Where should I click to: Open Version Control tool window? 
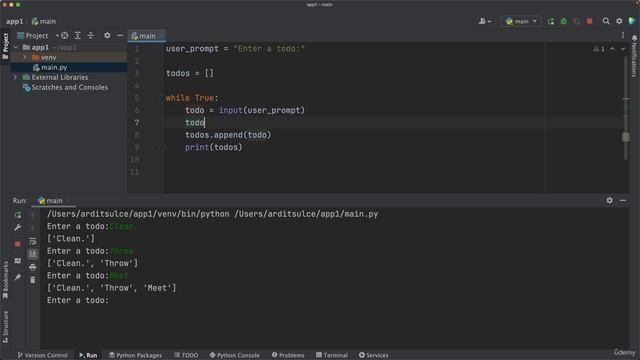point(42,355)
